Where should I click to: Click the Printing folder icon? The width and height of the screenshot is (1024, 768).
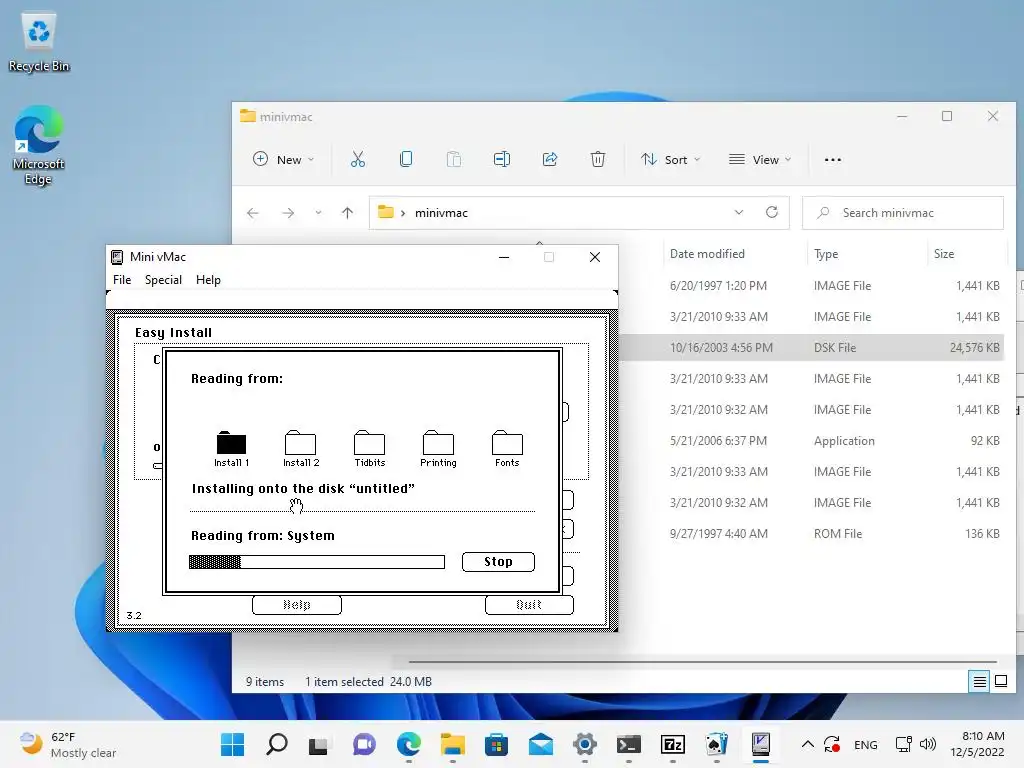(438, 443)
